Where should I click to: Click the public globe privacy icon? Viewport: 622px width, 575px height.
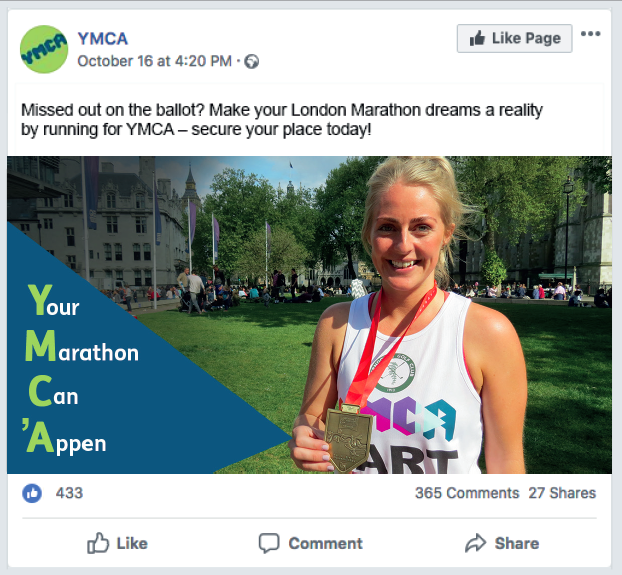click(252, 62)
